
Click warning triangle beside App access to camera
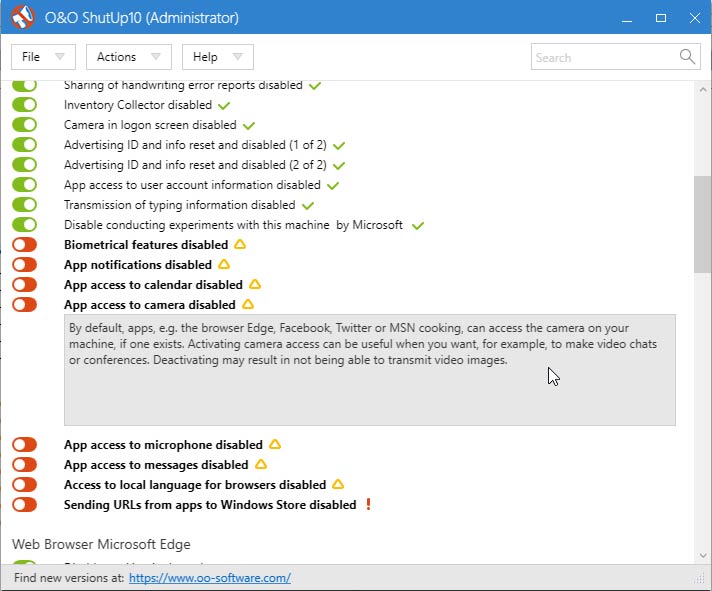click(248, 304)
